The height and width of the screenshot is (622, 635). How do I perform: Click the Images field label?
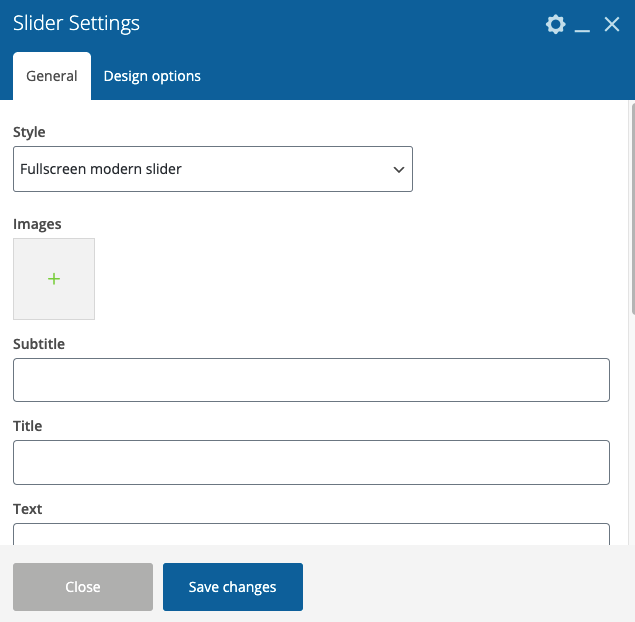[37, 224]
